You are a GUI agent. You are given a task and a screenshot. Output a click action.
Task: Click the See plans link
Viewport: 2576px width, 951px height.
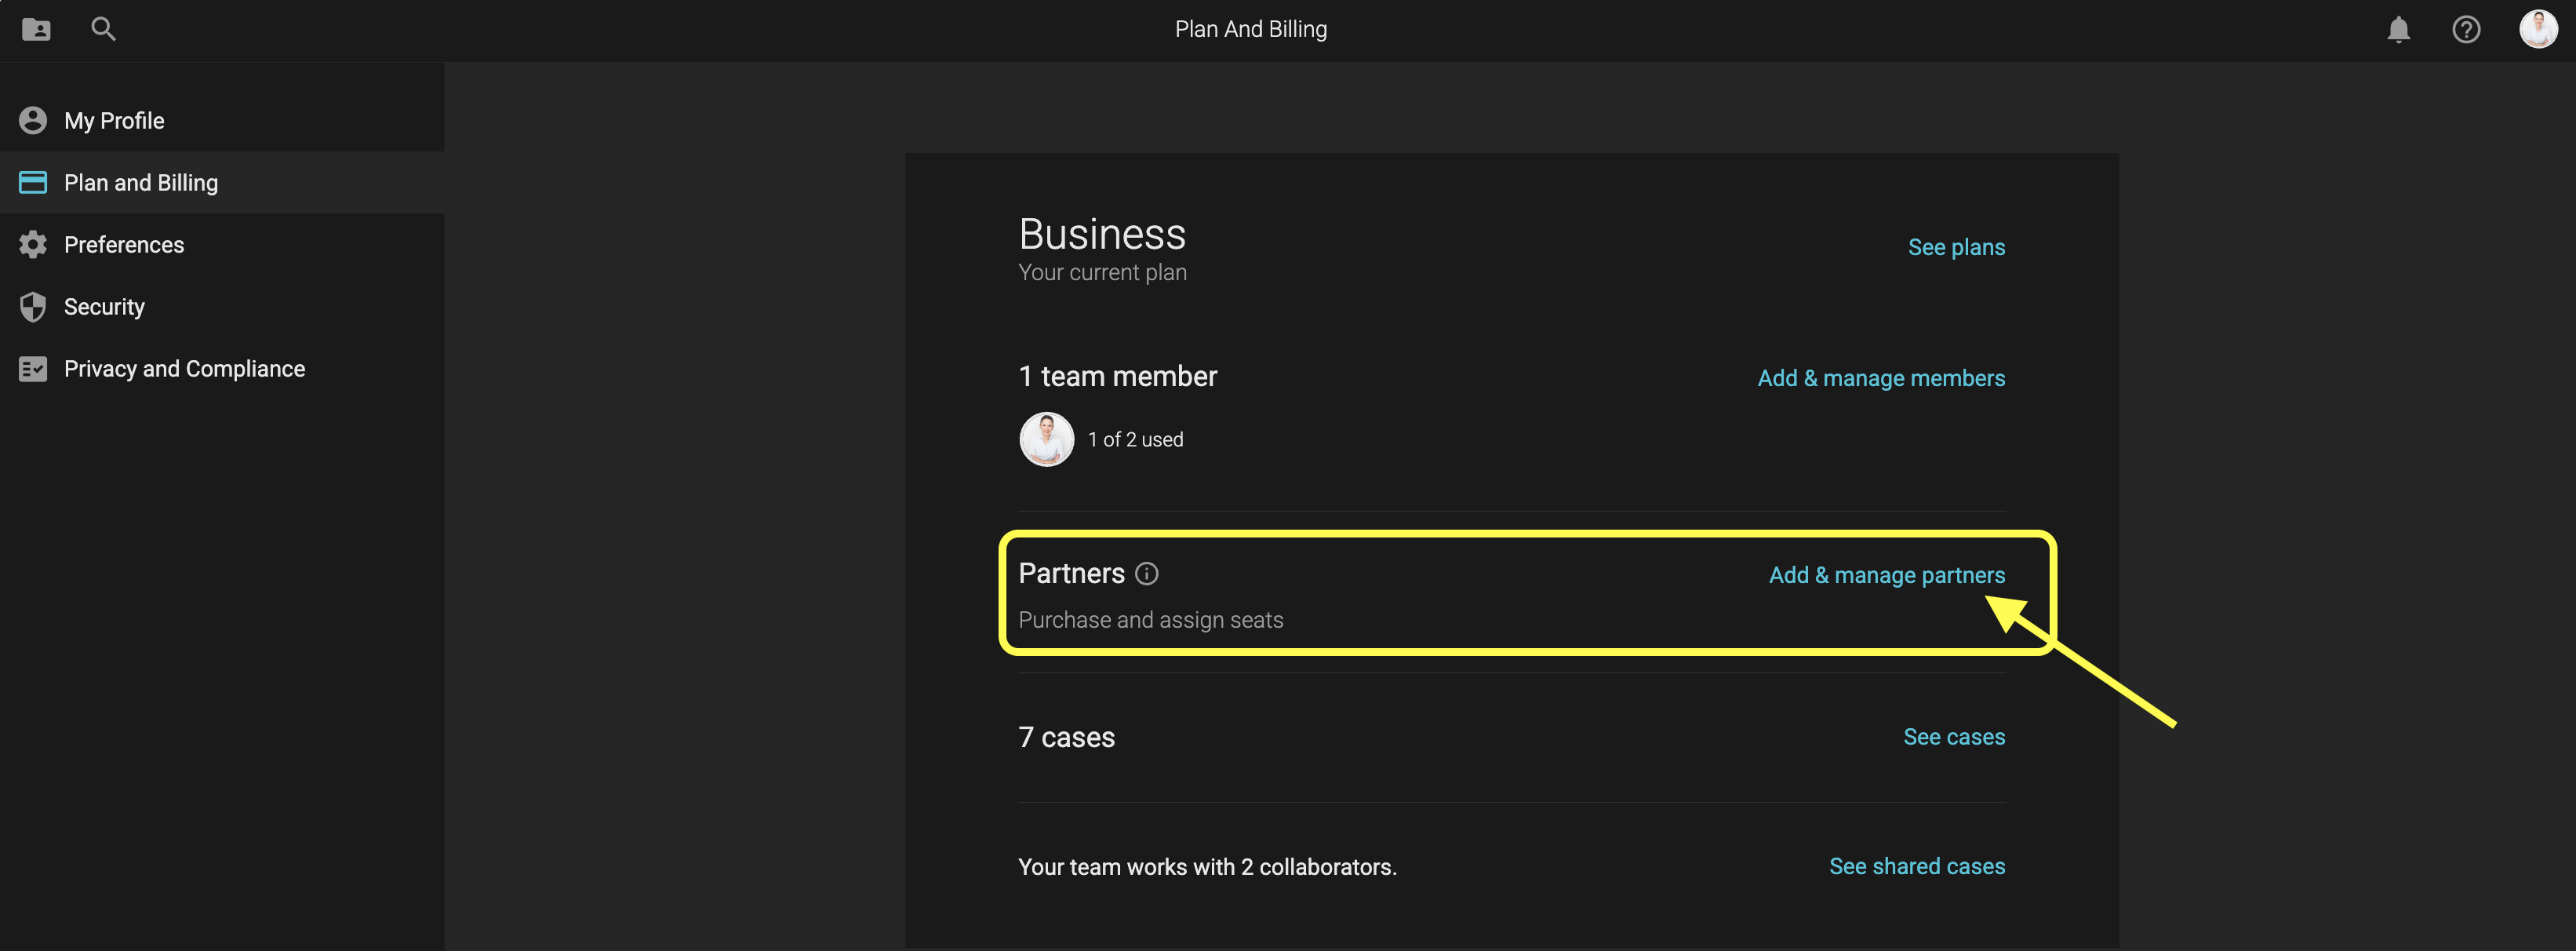point(1956,247)
